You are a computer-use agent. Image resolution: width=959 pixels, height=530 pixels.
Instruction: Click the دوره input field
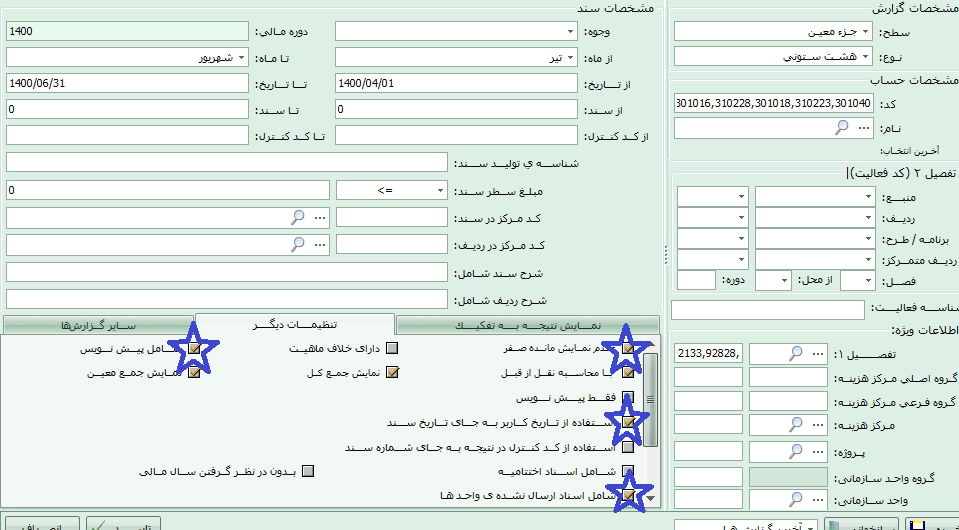pyautogui.click(x=697, y=281)
